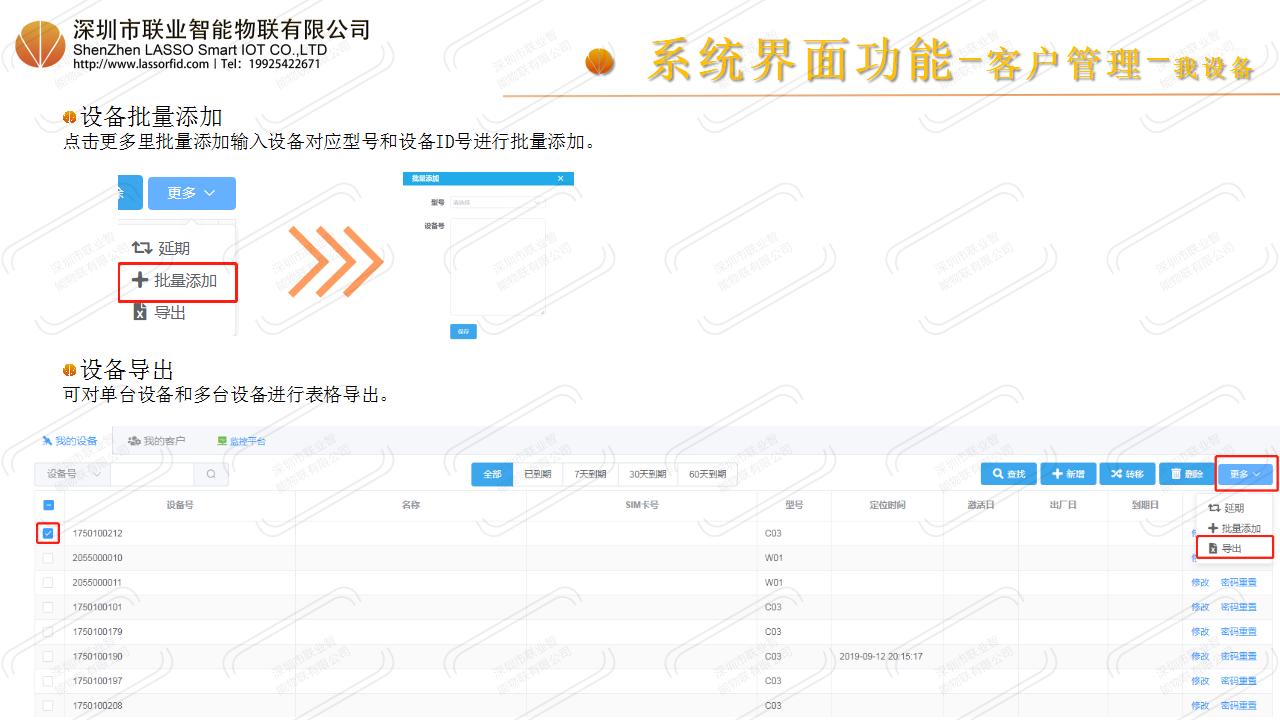Click the 导出 export item in lower dropdown
The width and height of the screenshot is (1280, 720).
click(1231, 548)
